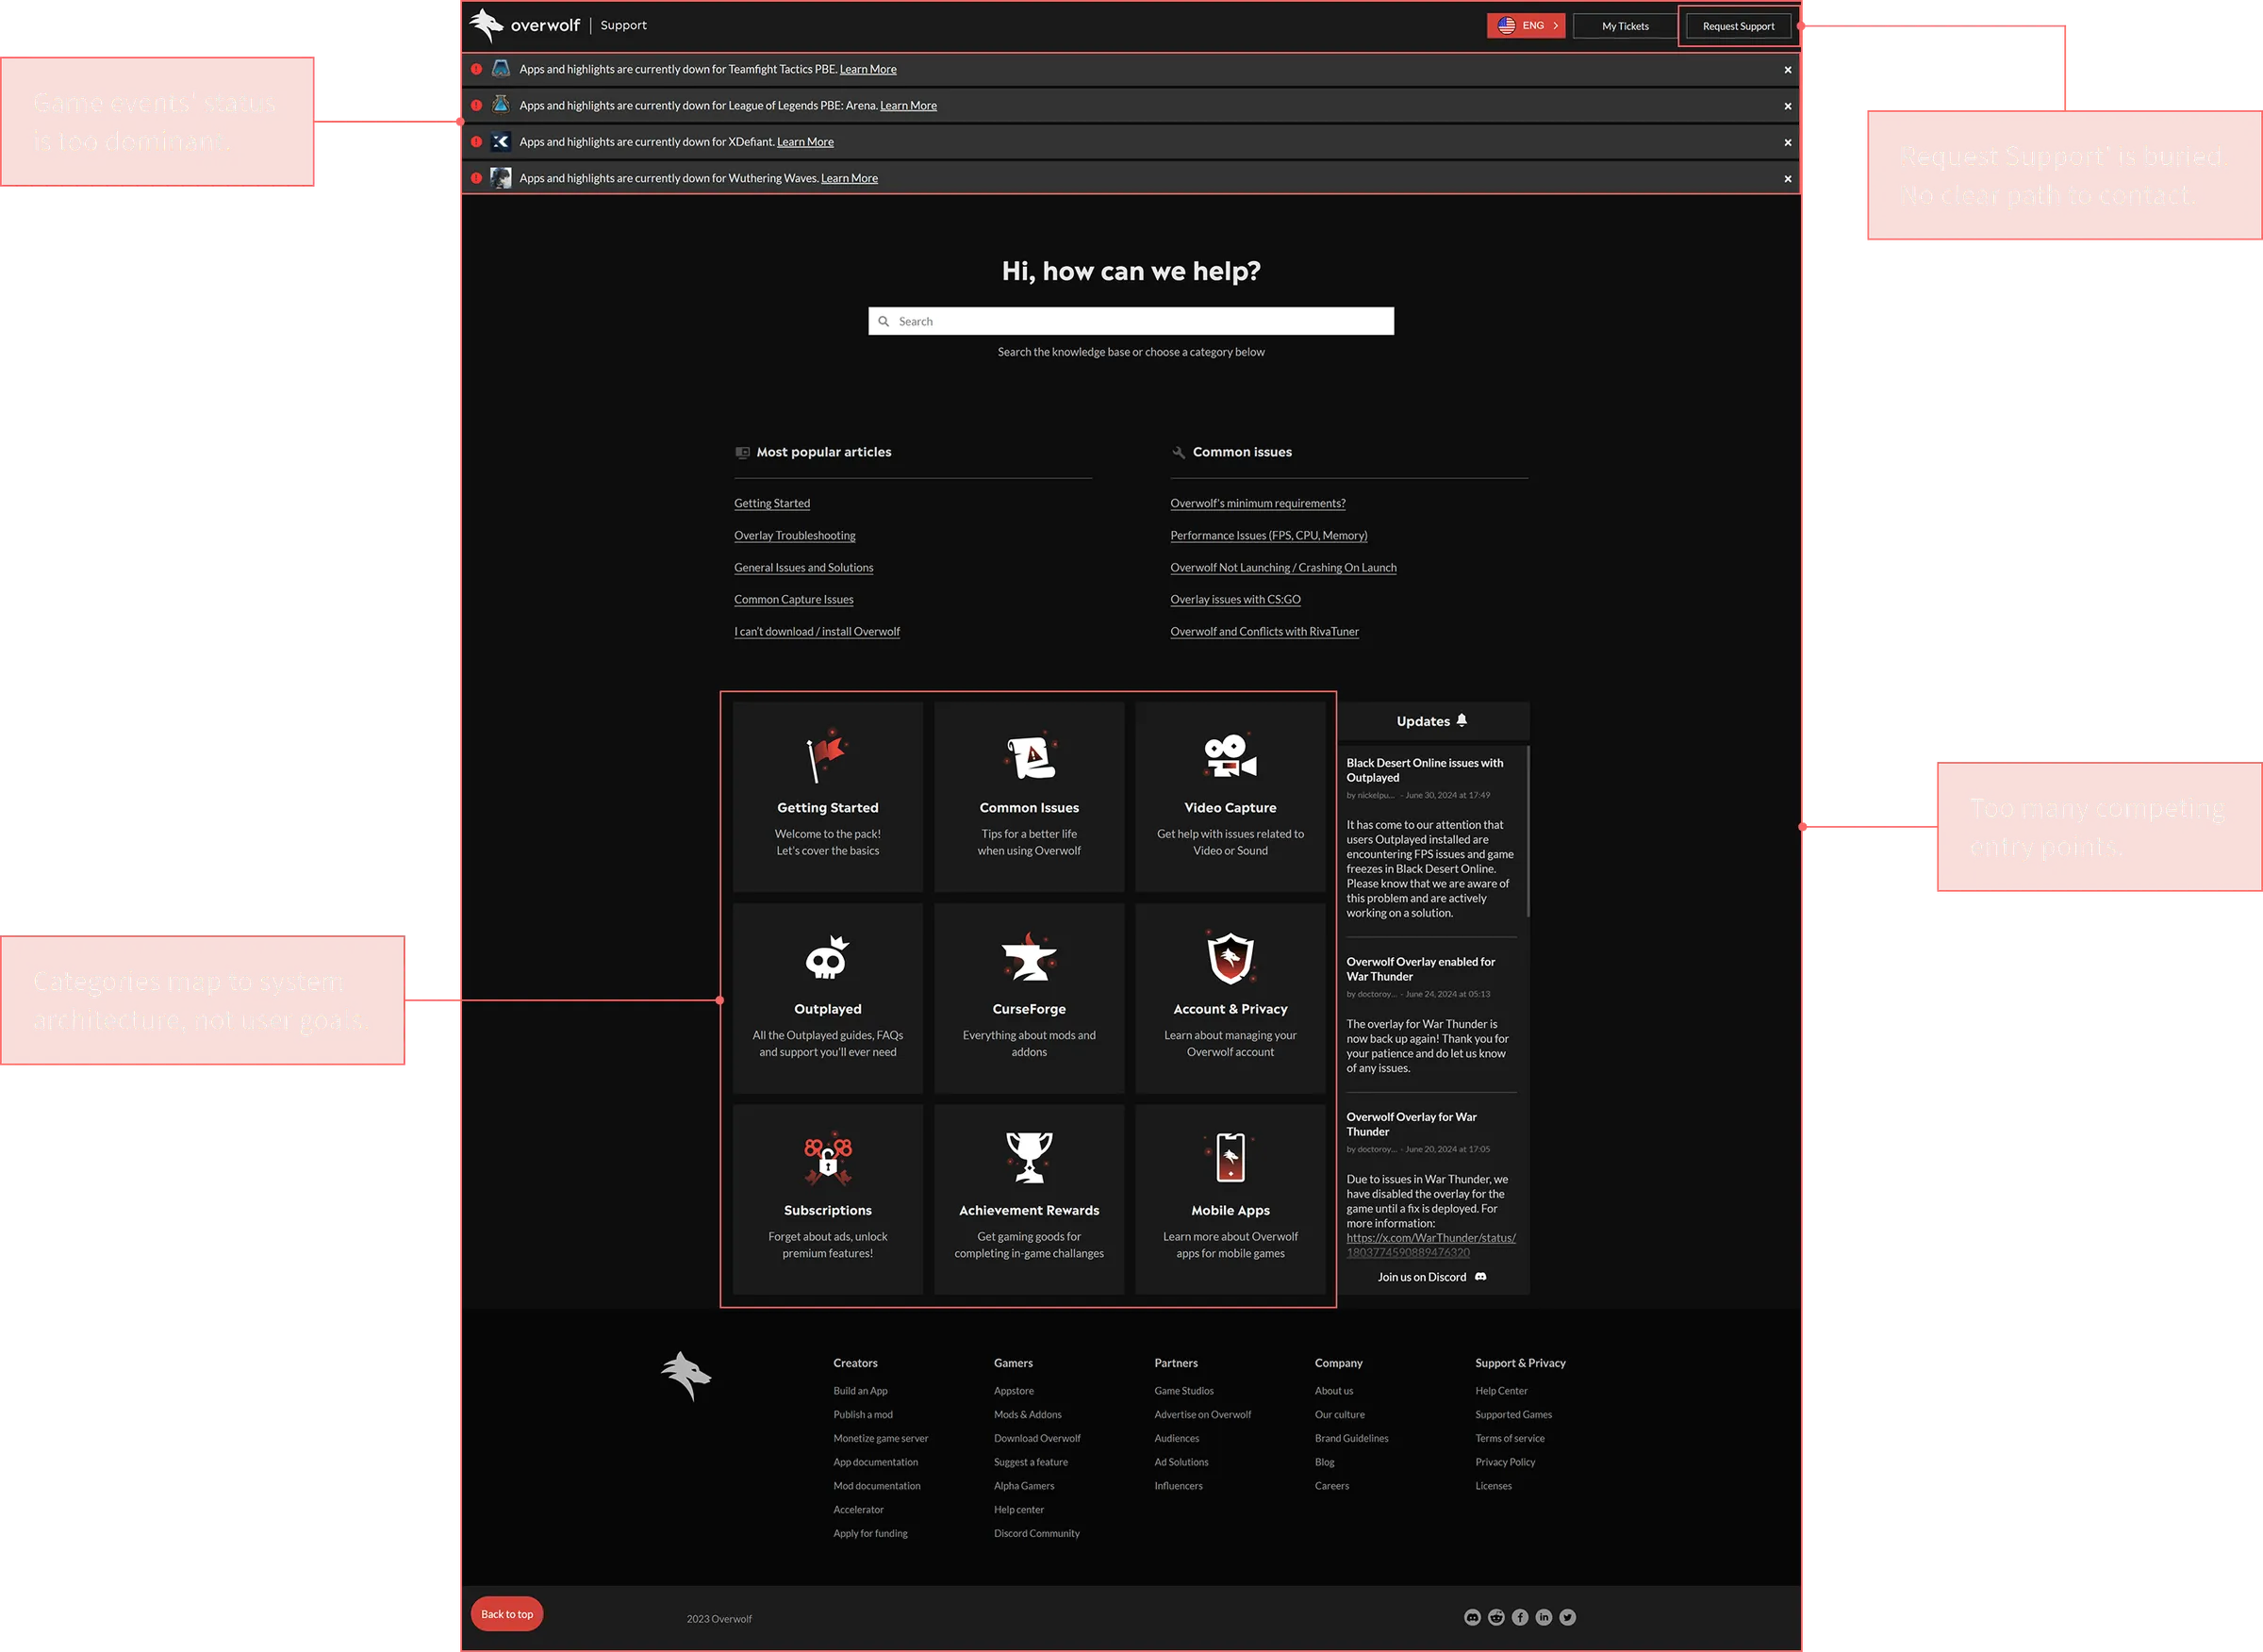Open the Discord icon in the footer
Image resolution: width=2263 pixels, height=1652 pixels.
pos(1472,1617)
